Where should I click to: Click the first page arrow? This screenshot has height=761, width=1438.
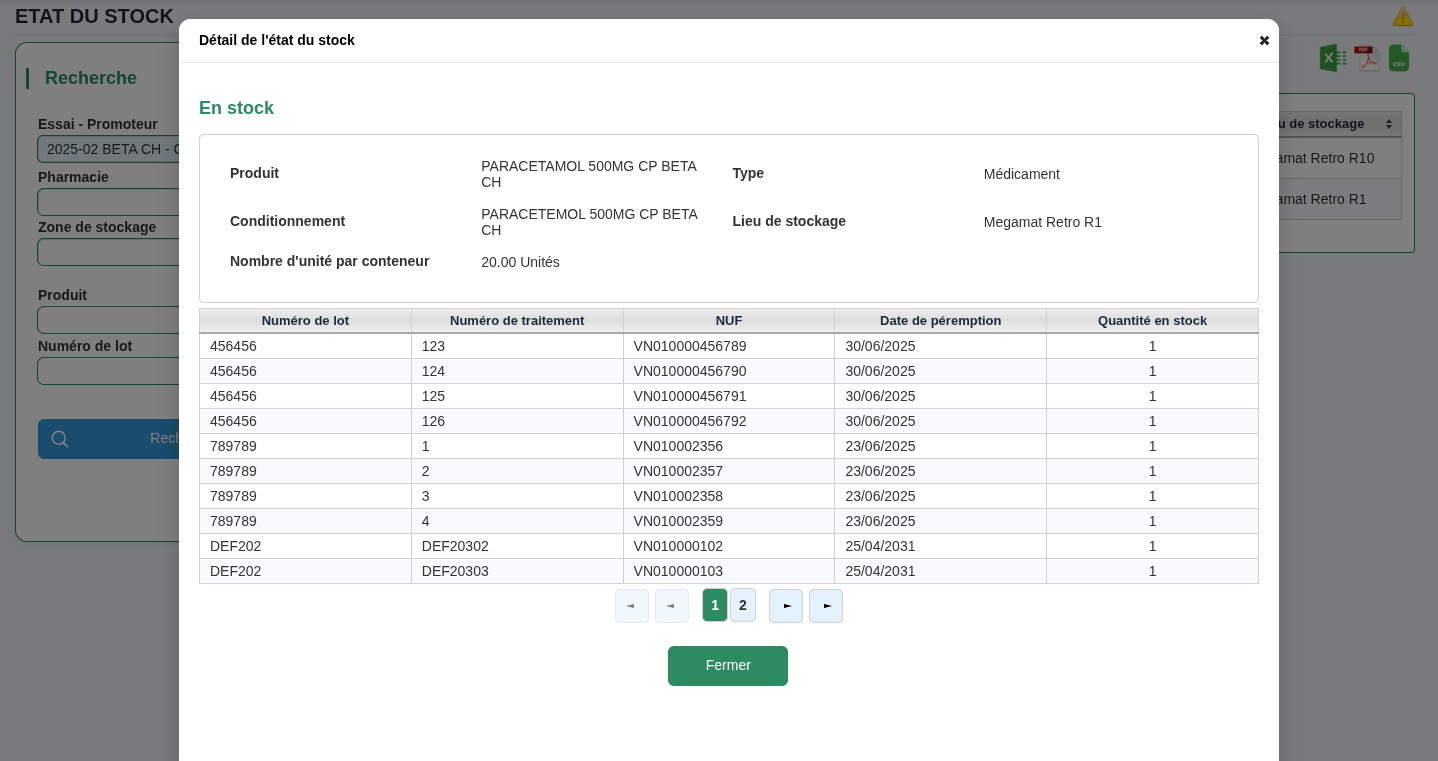click(x=631, y=605)
